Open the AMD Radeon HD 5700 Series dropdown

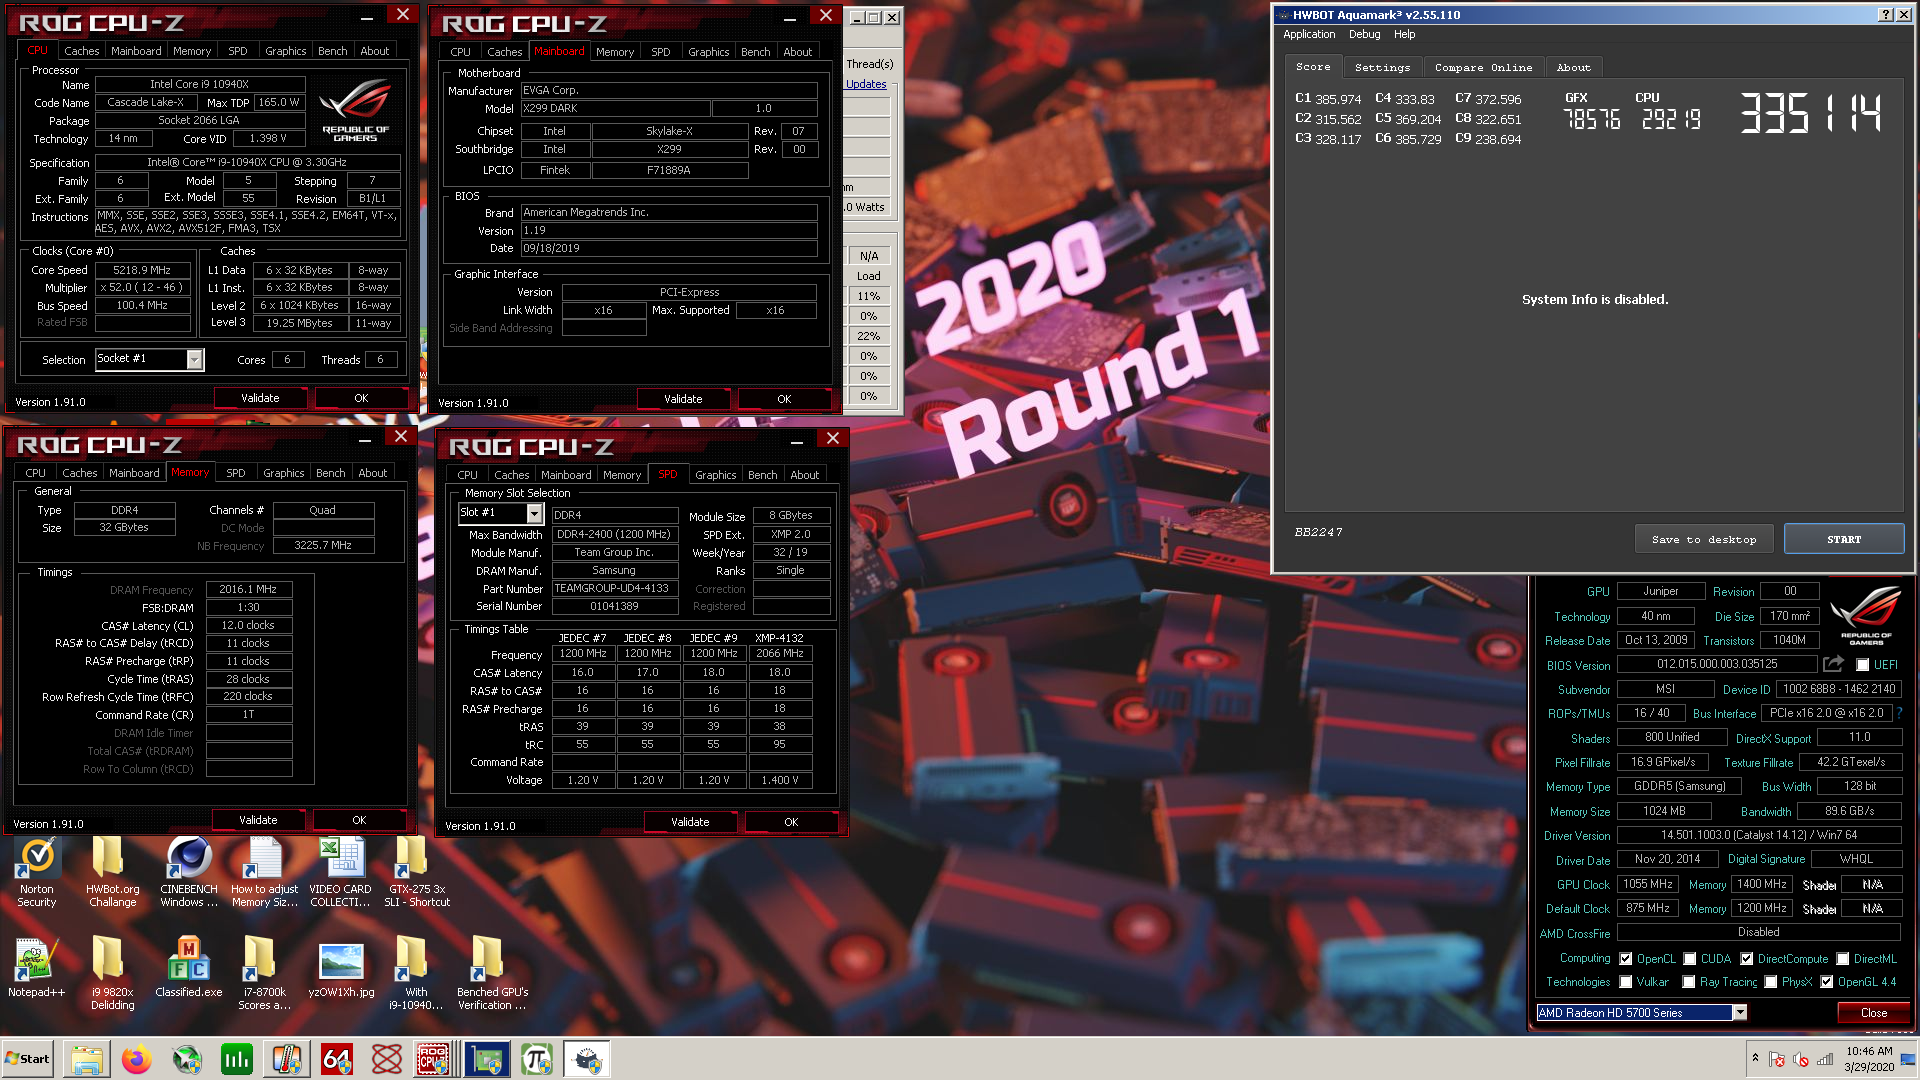(x=1740, y=1013)
